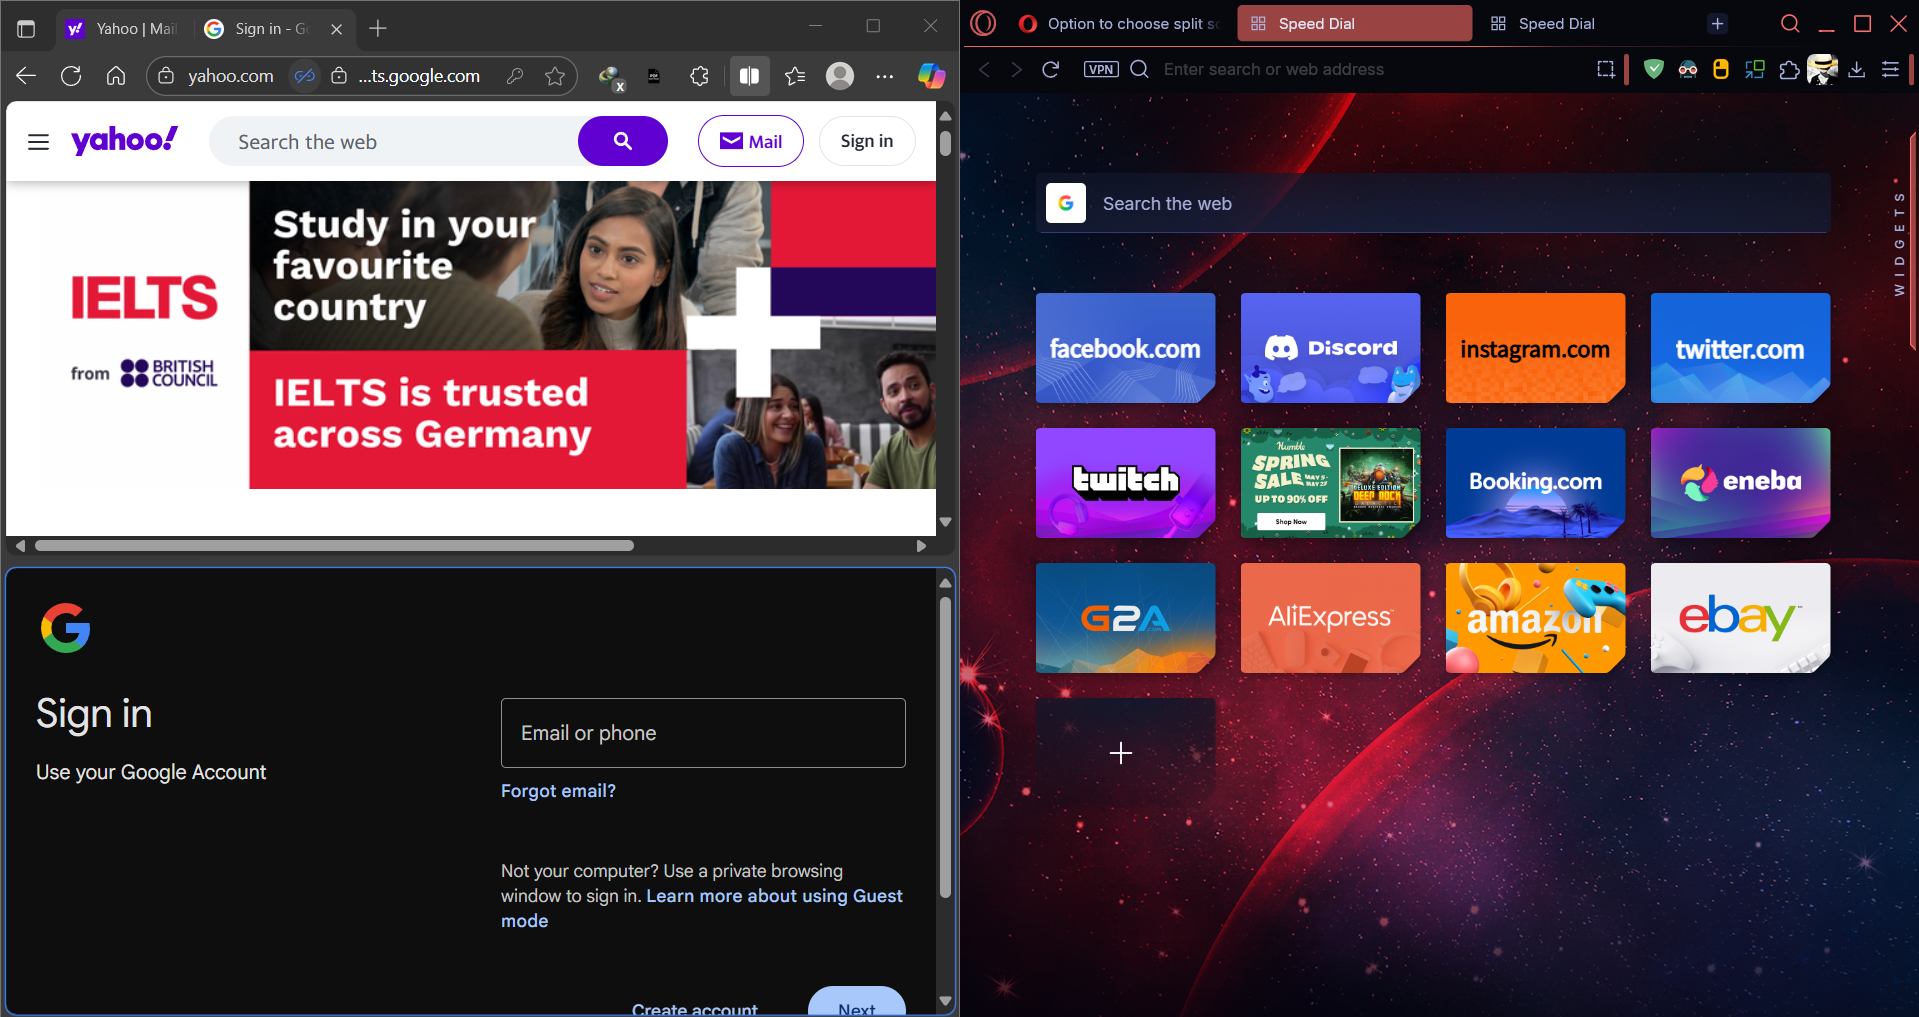Refresh the page in Edge

pyautogui.click(x=71, y=76)
